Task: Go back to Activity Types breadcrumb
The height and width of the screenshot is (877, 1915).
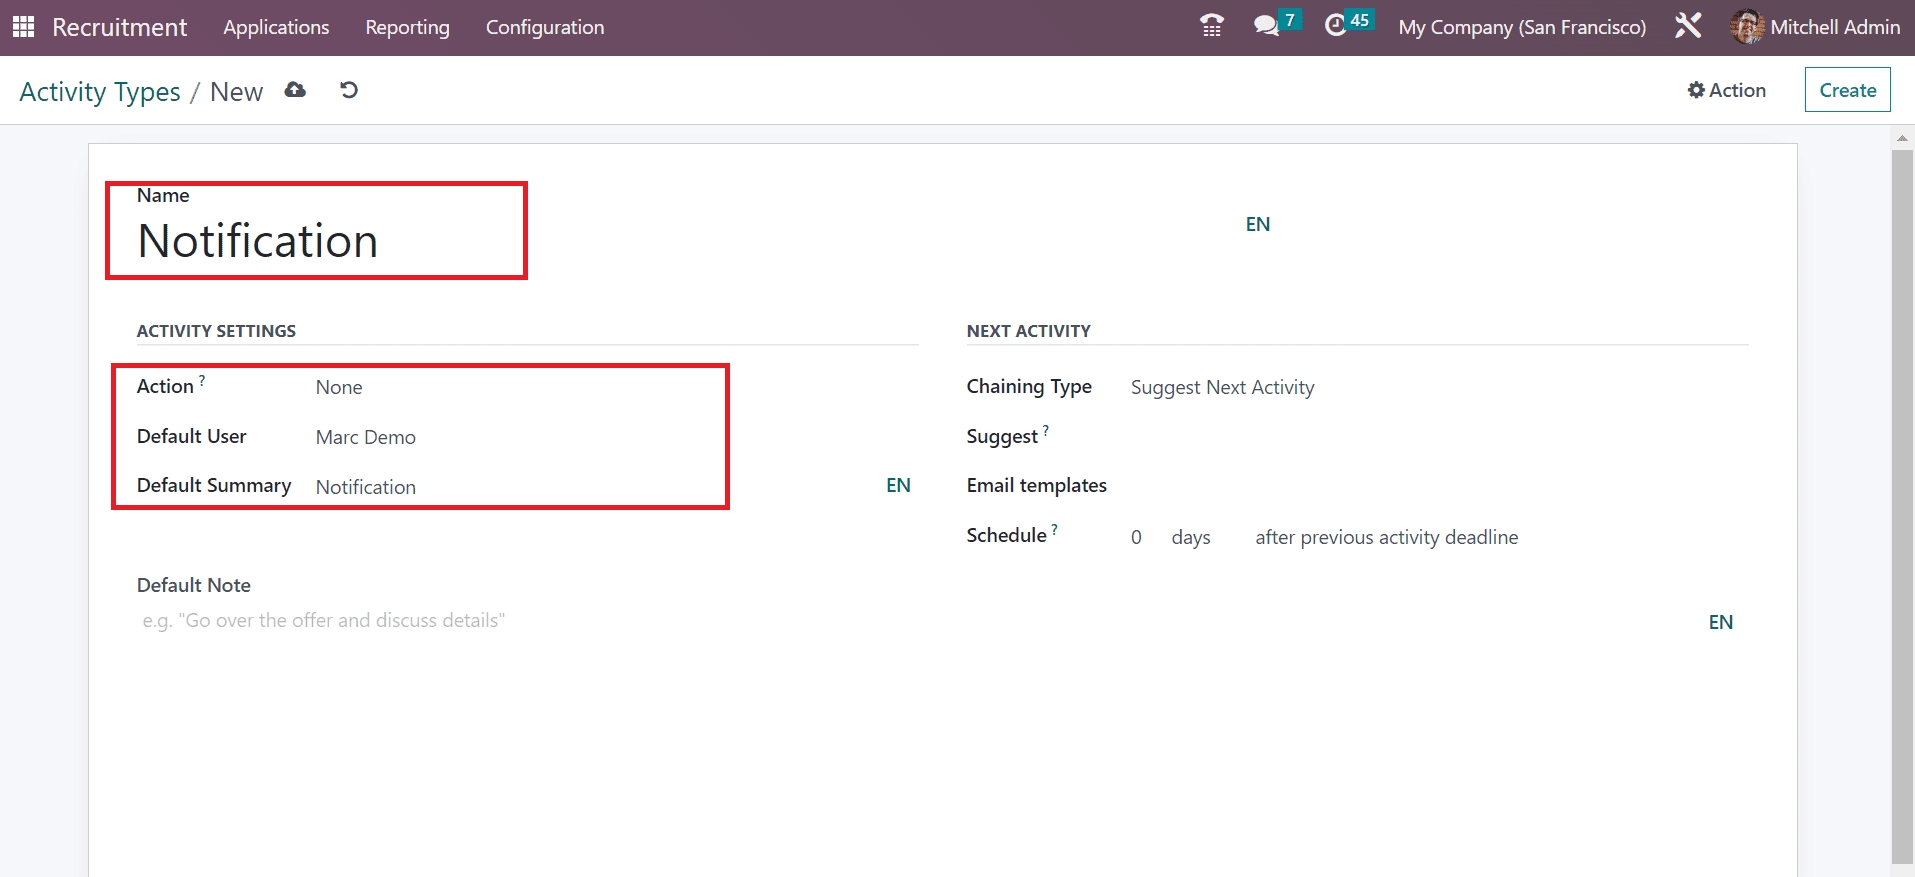Action: [x=100, y=92]
